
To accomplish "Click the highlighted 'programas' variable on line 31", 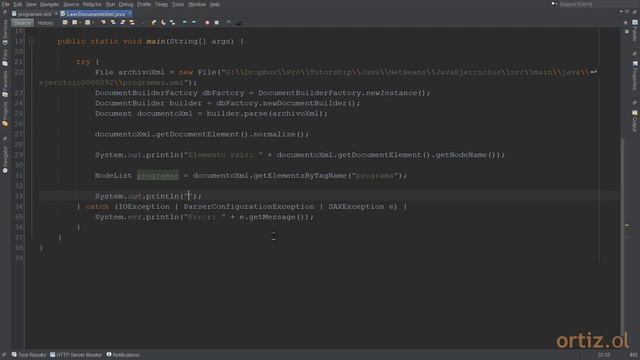I will 158,176.
